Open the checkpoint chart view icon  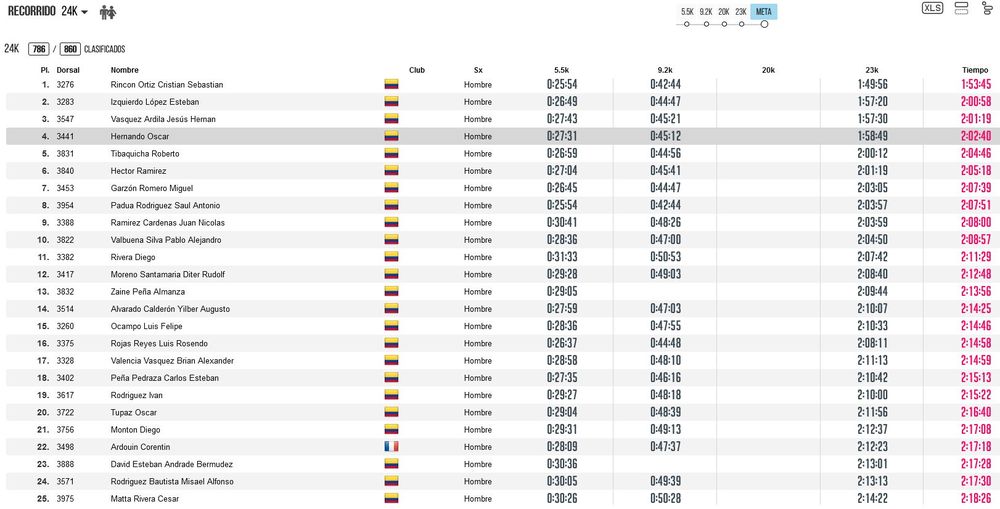(x=986, y=8)
